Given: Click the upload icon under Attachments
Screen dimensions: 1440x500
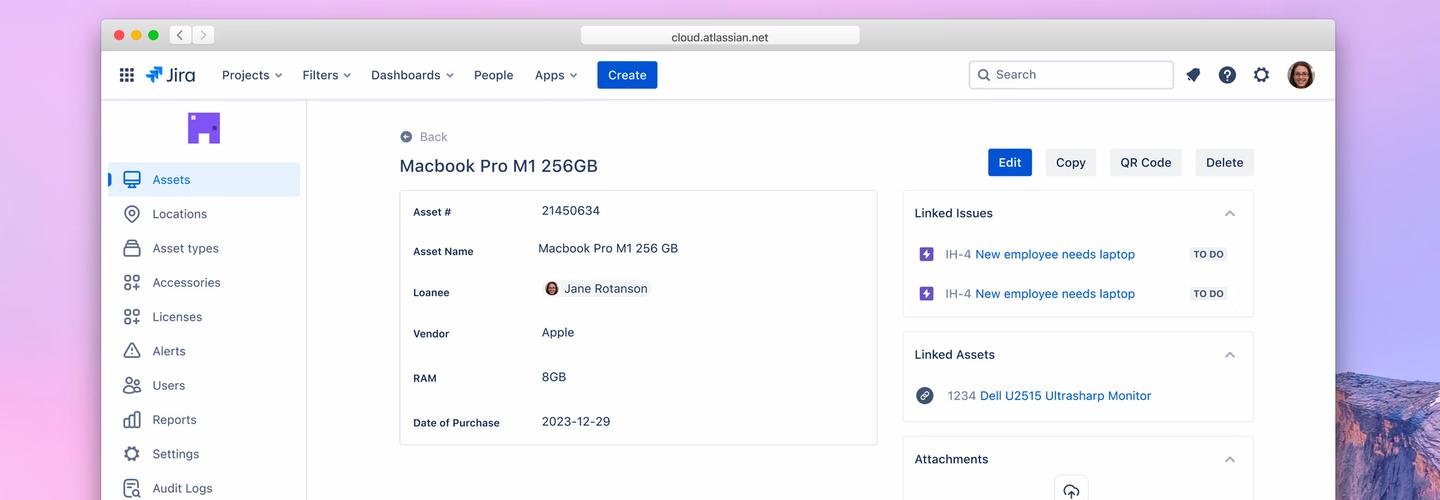Looking at the screenshot, I should point(1071,490).
